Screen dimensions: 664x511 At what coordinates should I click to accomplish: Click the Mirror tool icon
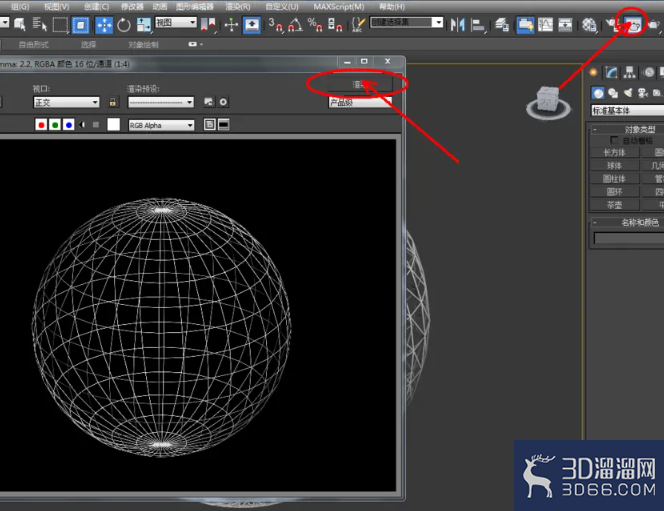[457, 25]
